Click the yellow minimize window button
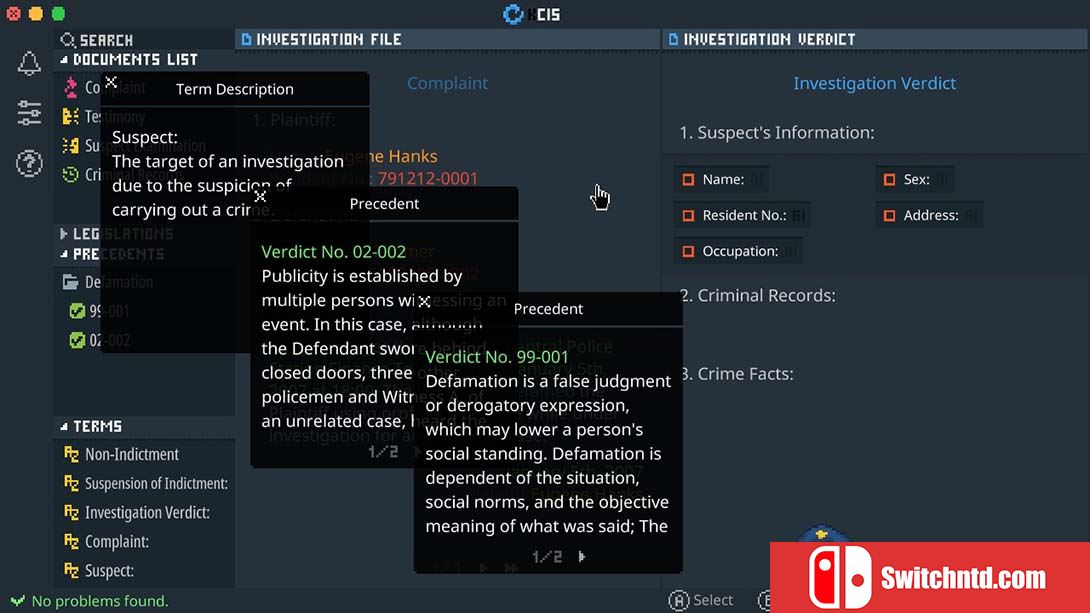Viewport: 1090px width, 613px height. (35, 13)
